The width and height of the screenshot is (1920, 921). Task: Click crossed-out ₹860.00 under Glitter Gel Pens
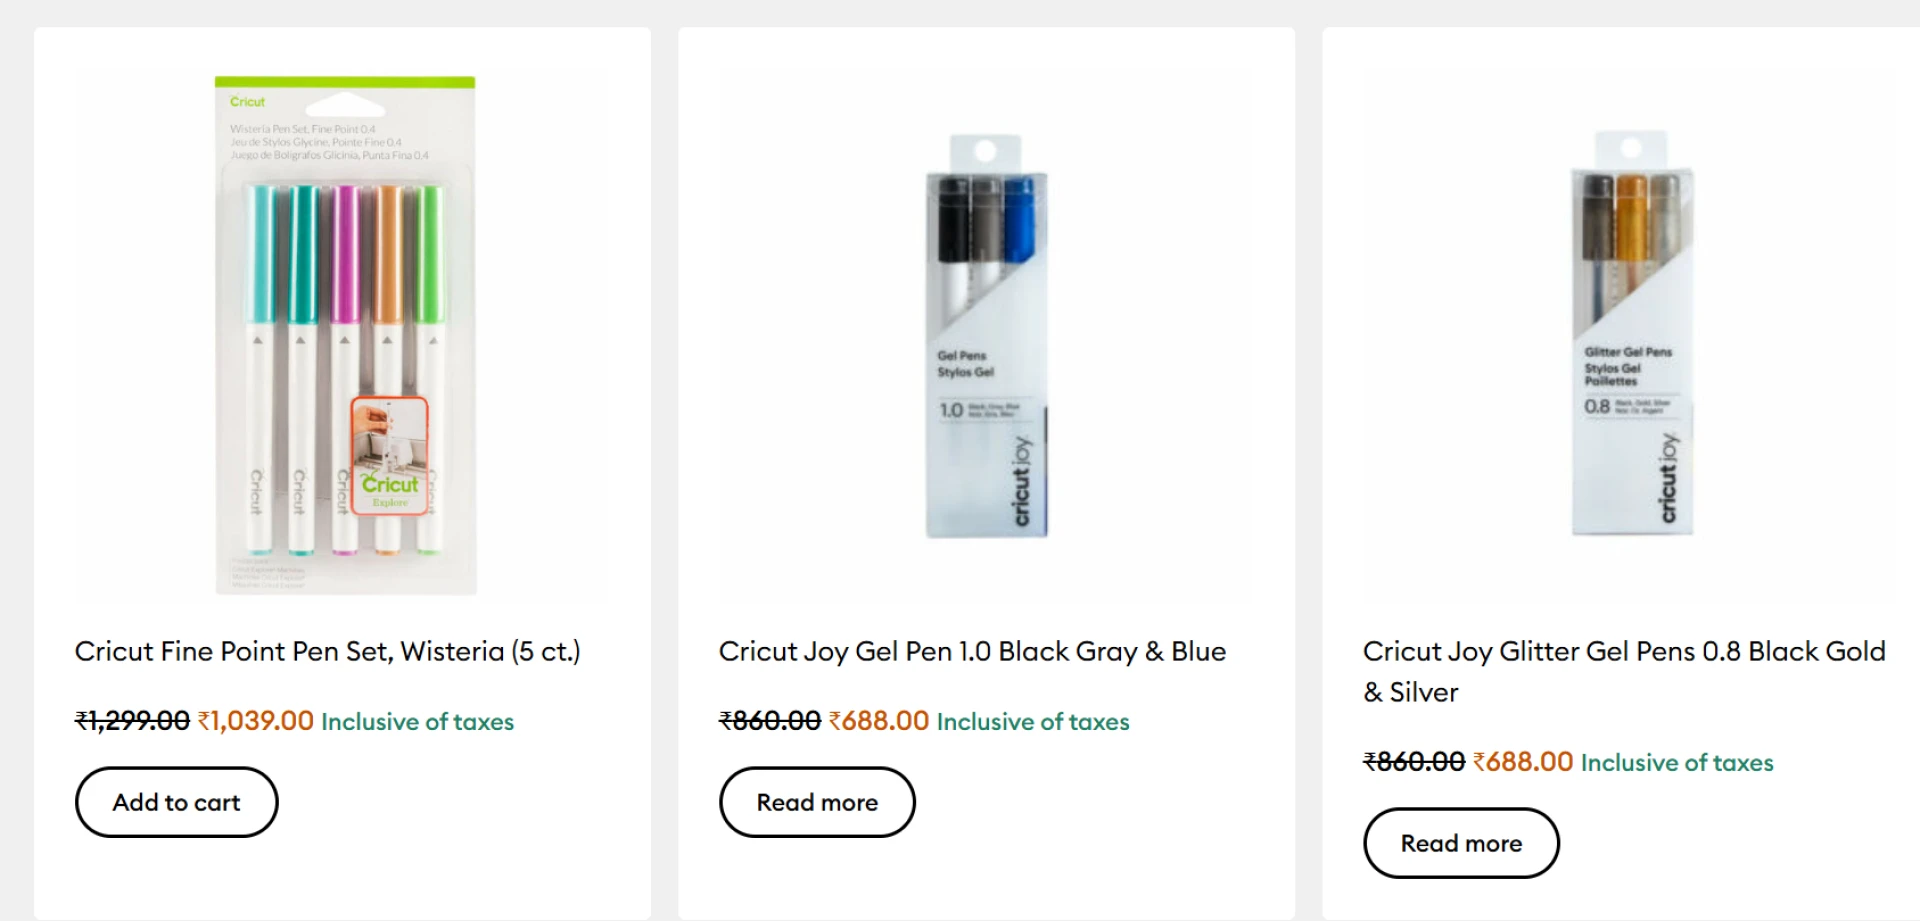1414,762
